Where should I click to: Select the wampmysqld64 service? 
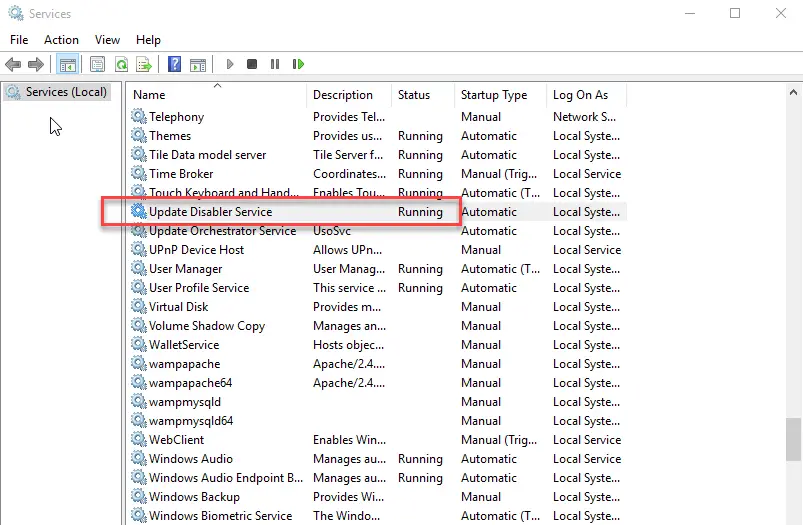[x=377, y=421]
